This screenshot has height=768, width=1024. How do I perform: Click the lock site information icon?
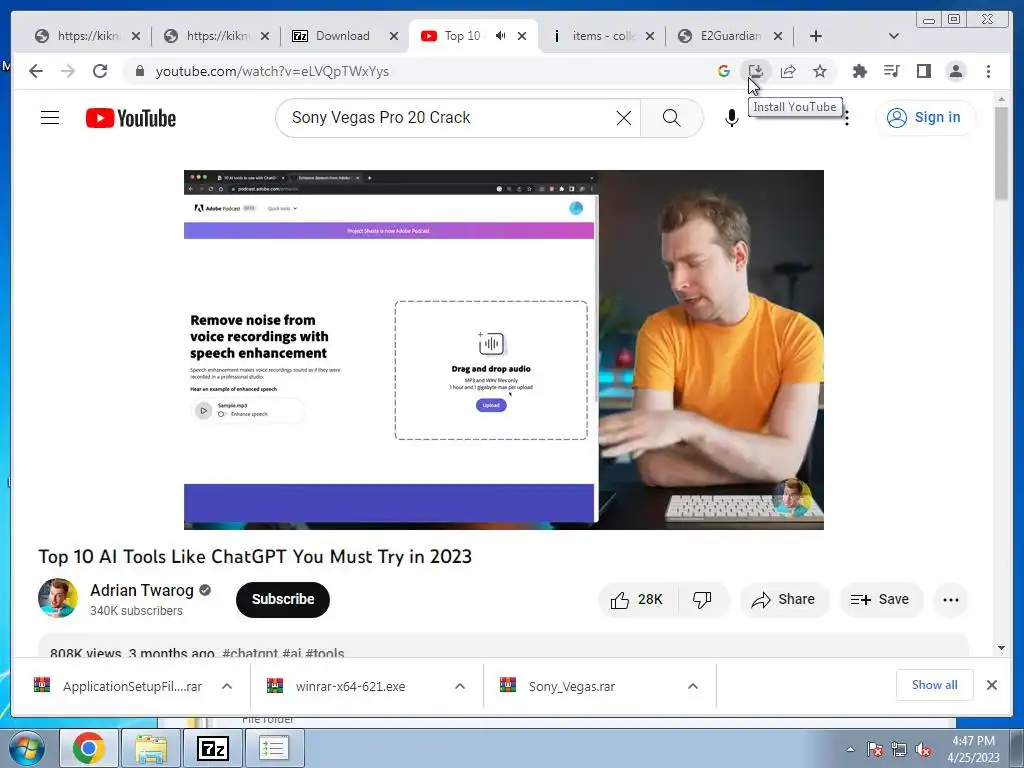coord(139,71)
